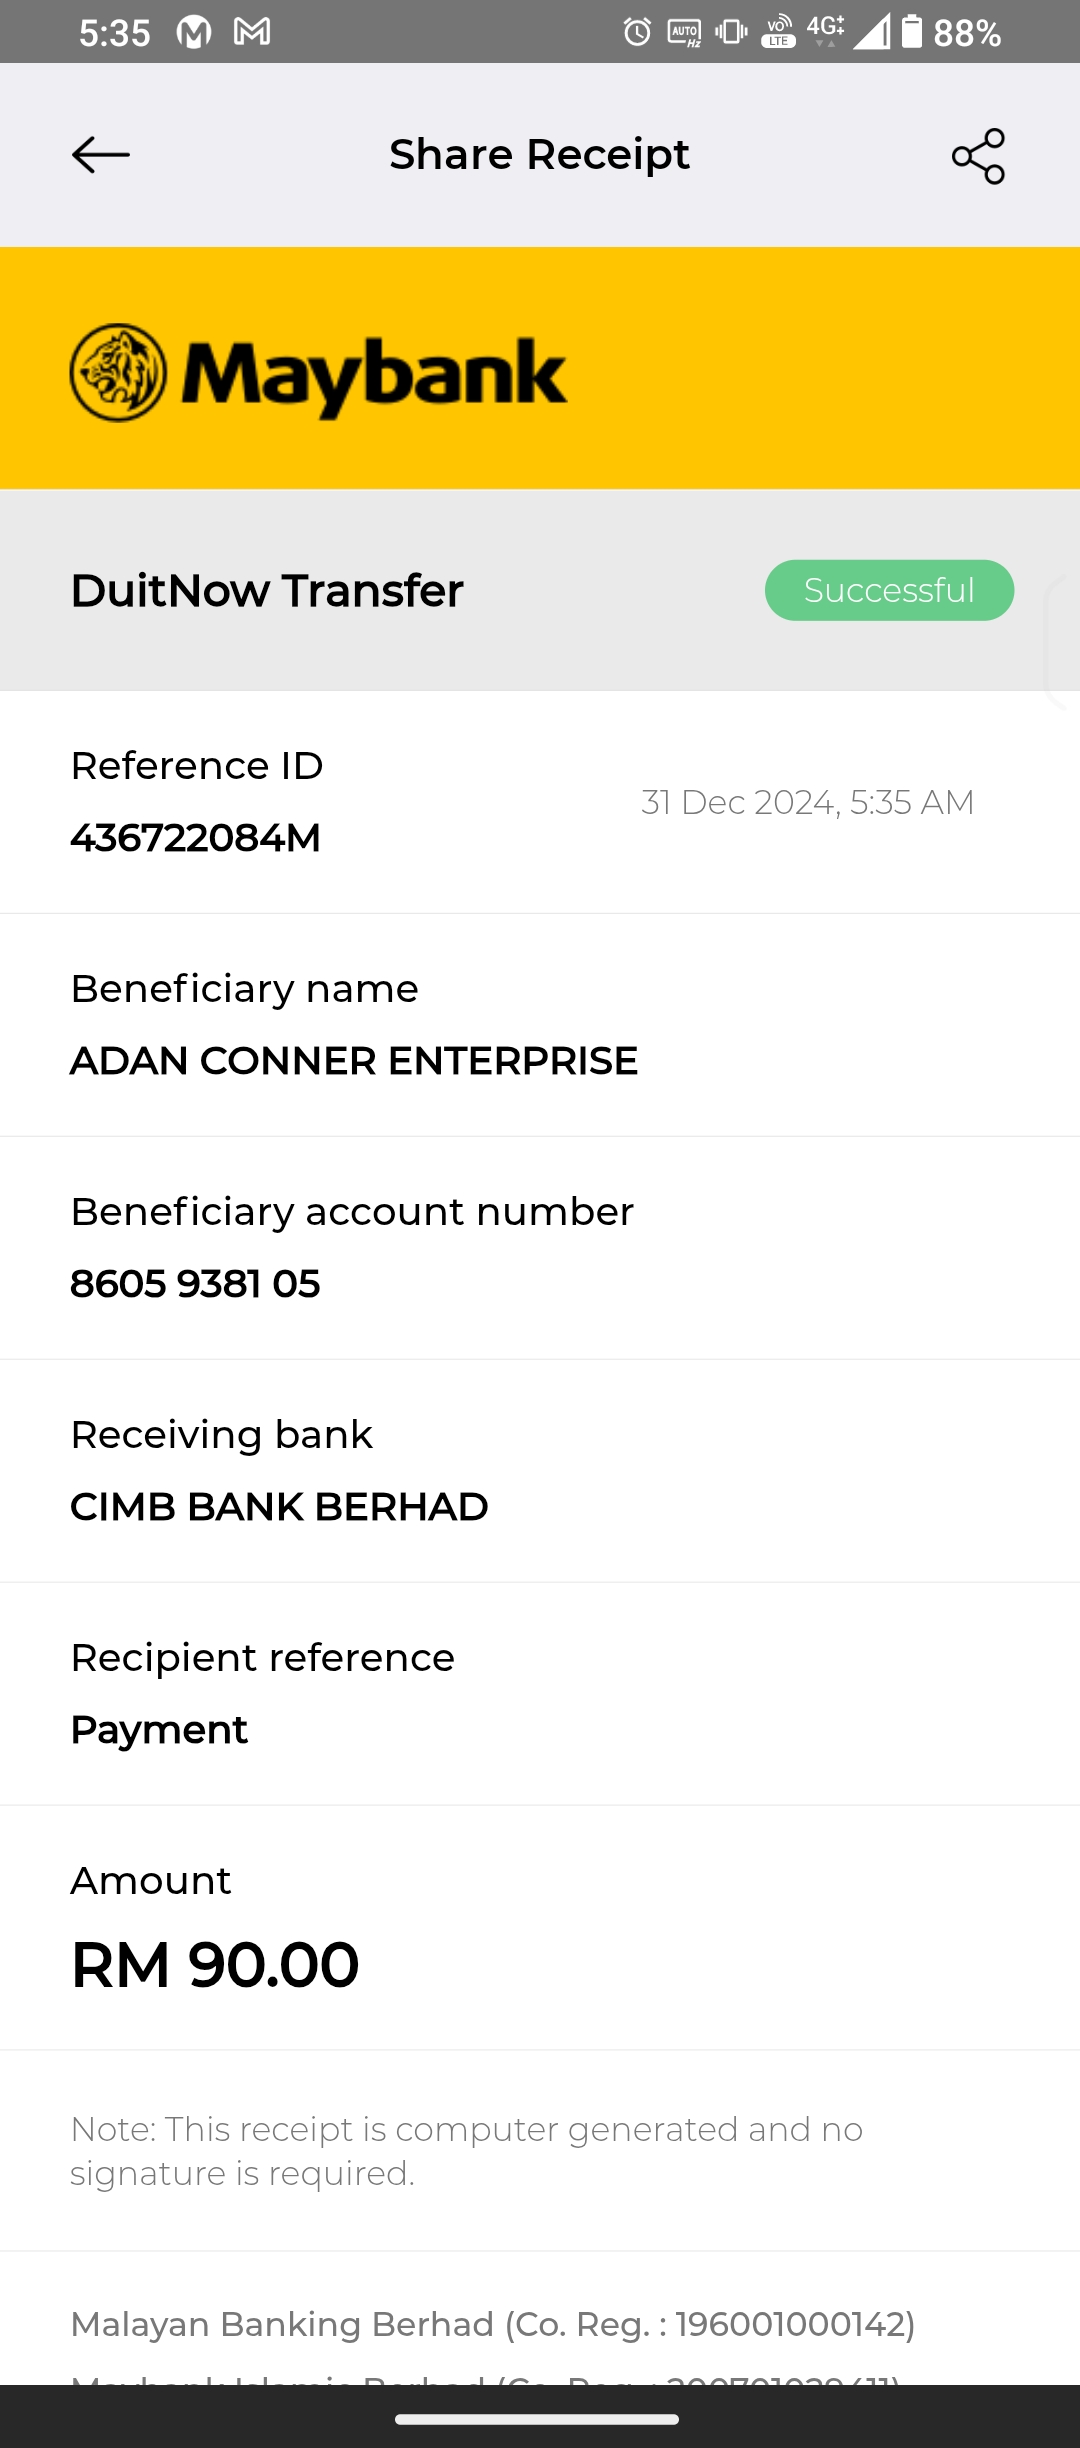
Task: Tap the vibrate mode status icon
Action: (731, 33)
